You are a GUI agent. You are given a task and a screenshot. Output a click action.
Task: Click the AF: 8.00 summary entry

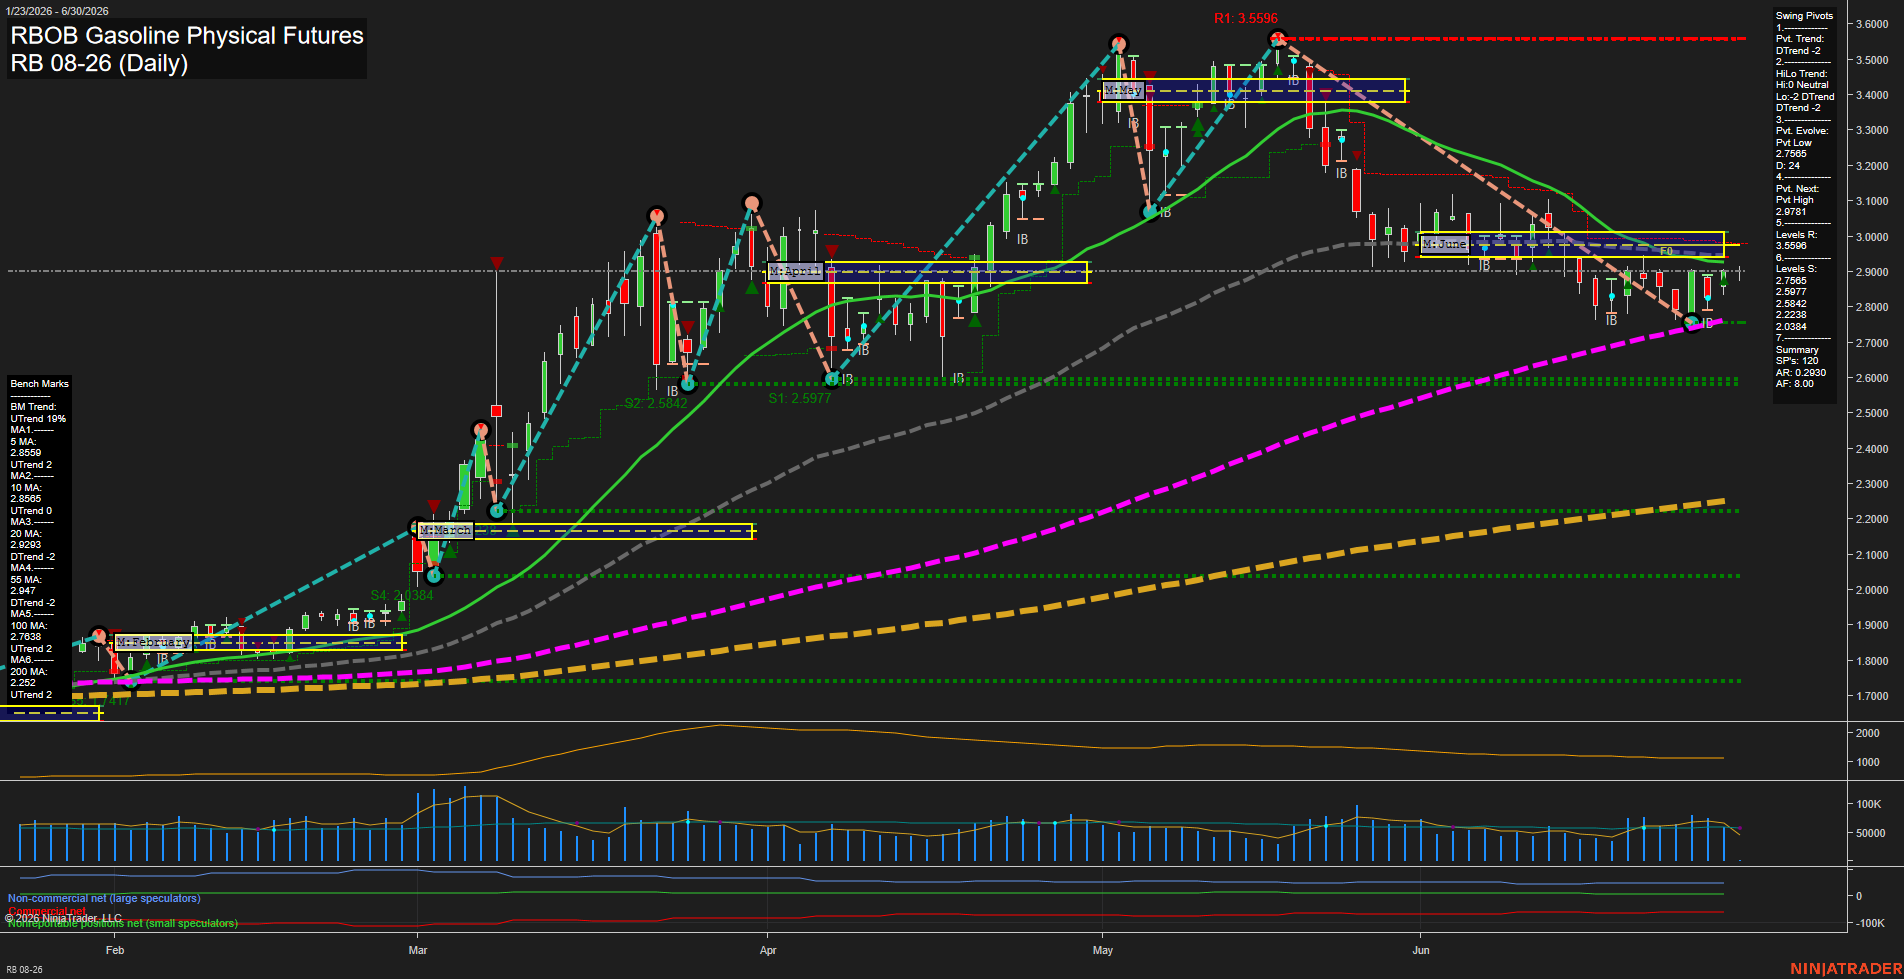click(1795, 384)
